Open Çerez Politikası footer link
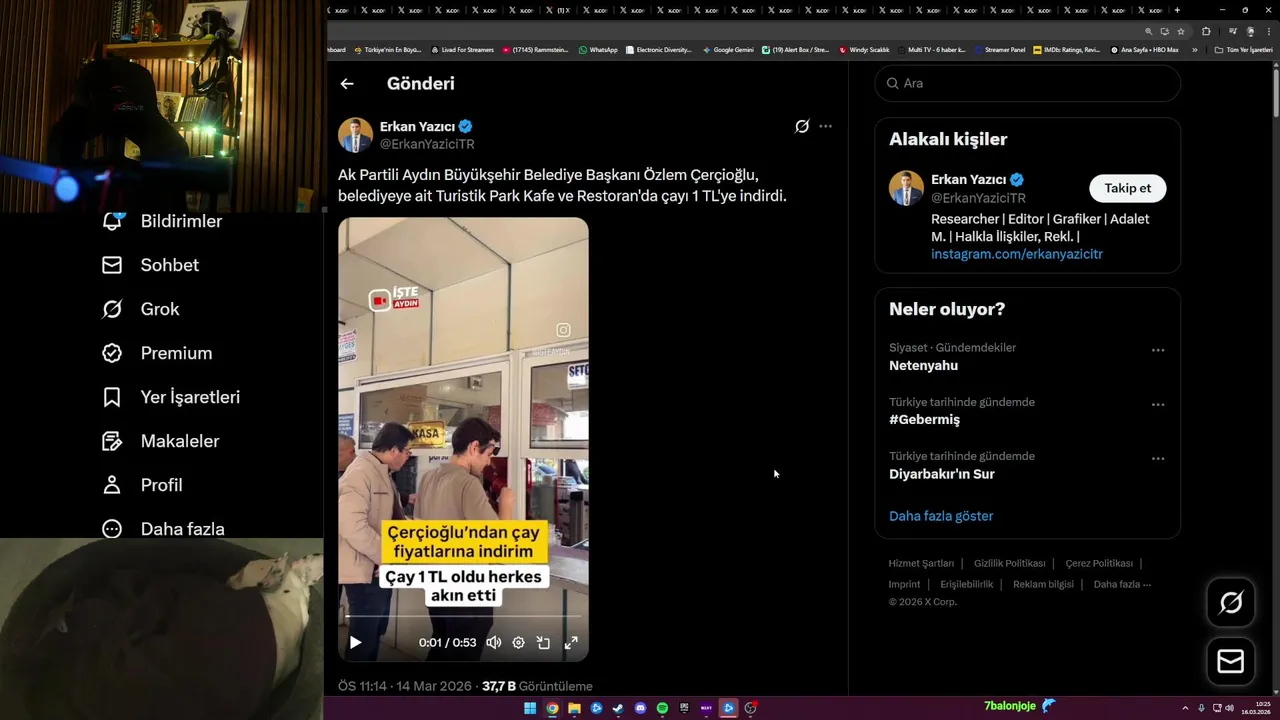Image resolution: width=1280 pixels, height=720 pixels. pyautogui.click(x=1099, y=563)
